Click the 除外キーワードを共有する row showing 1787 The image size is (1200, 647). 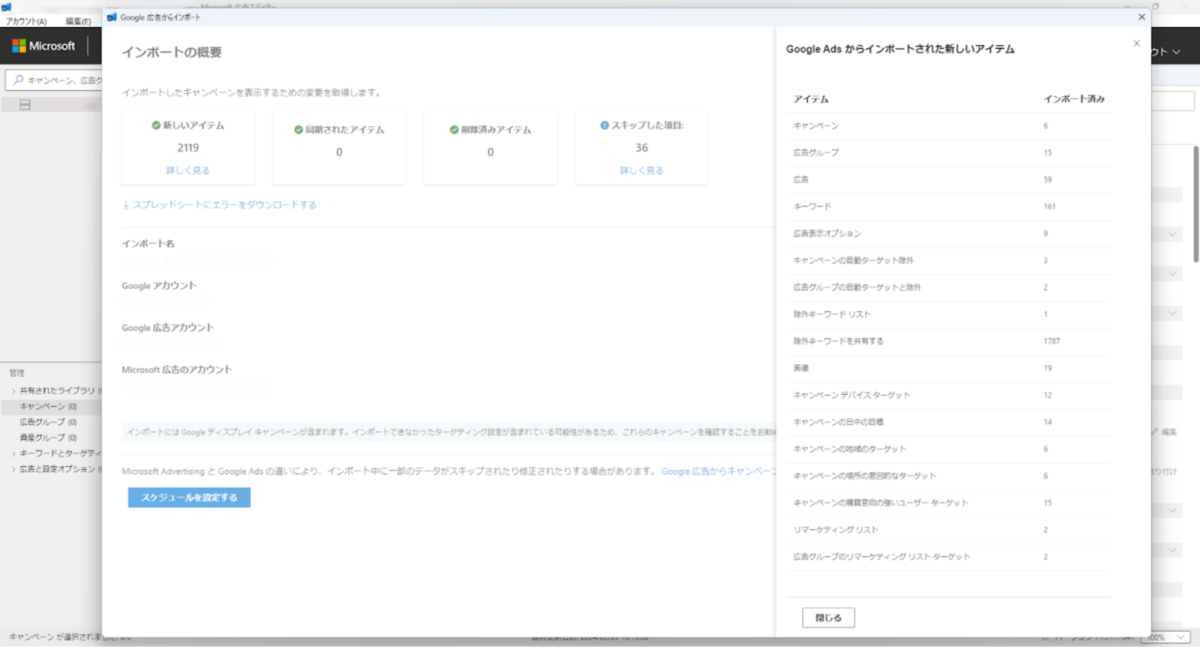pyautogui.click(x=950, y=342)
